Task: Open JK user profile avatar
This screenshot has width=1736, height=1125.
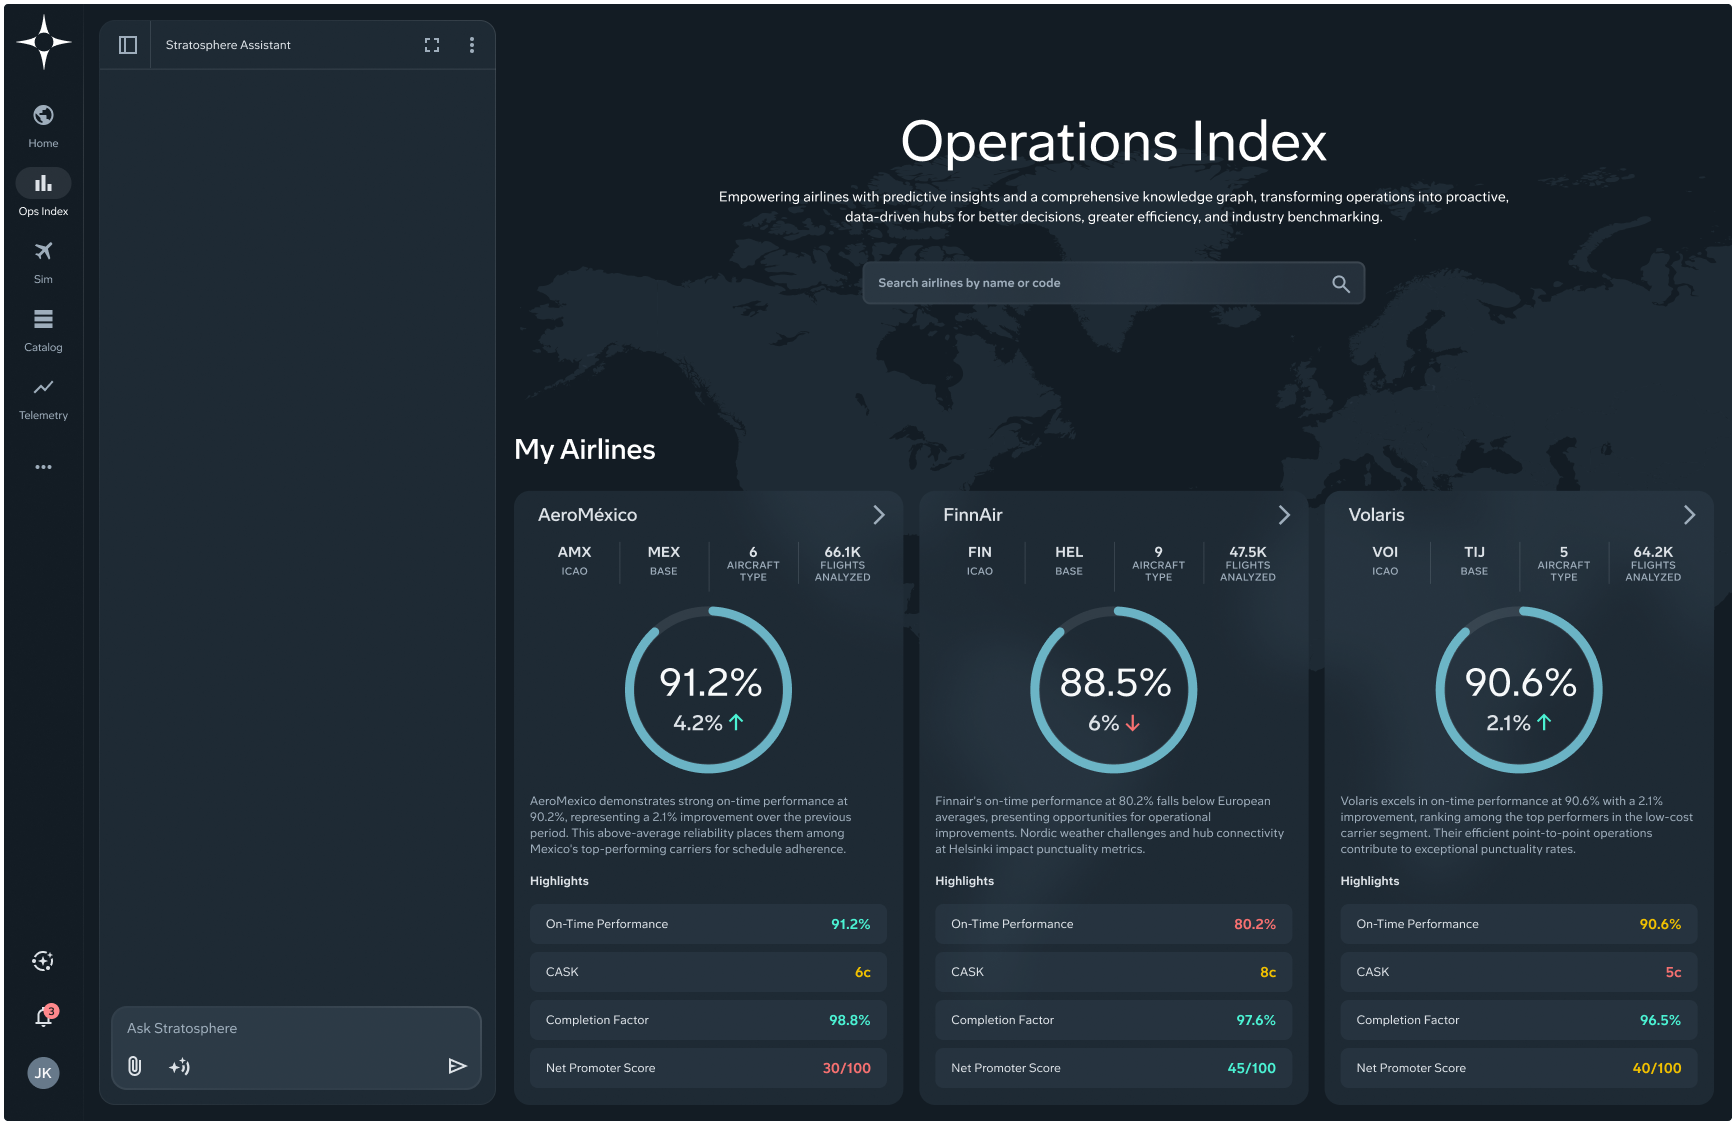Action: coord(43,1073)
